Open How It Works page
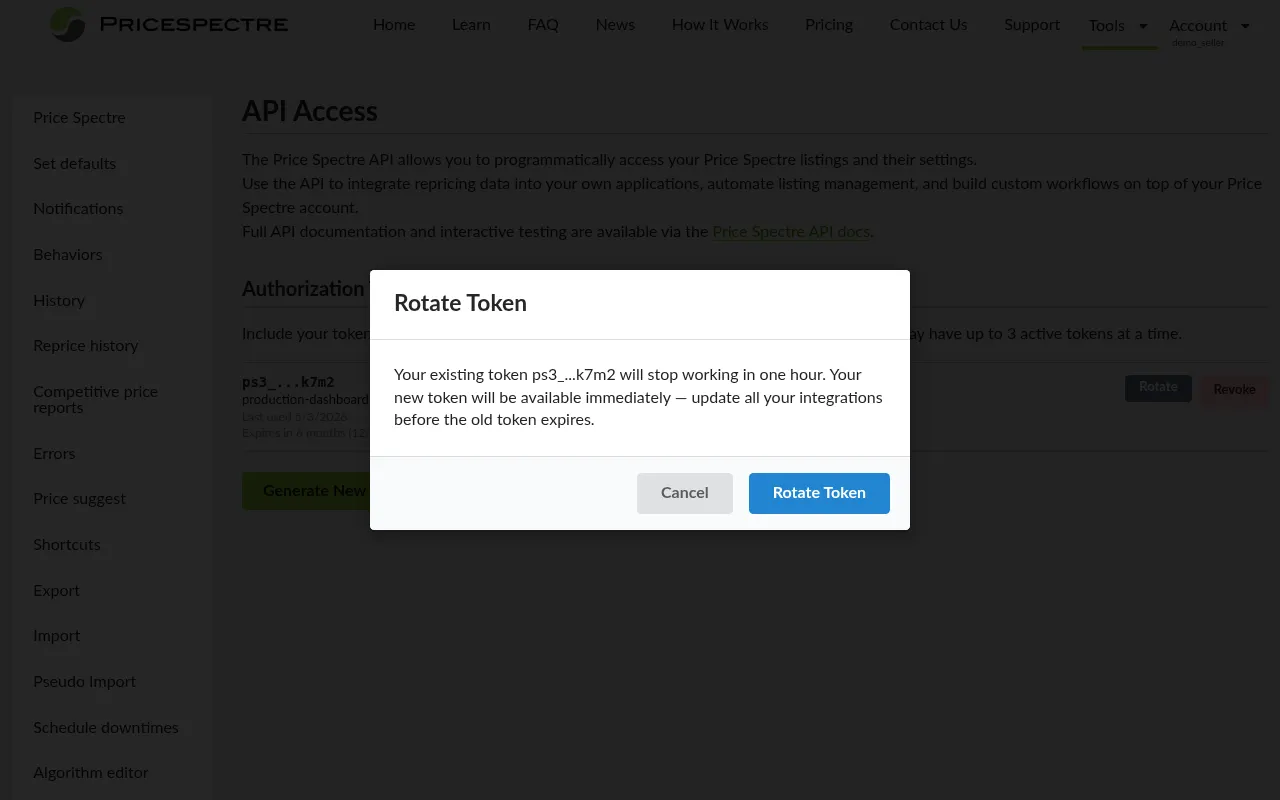 720,25
